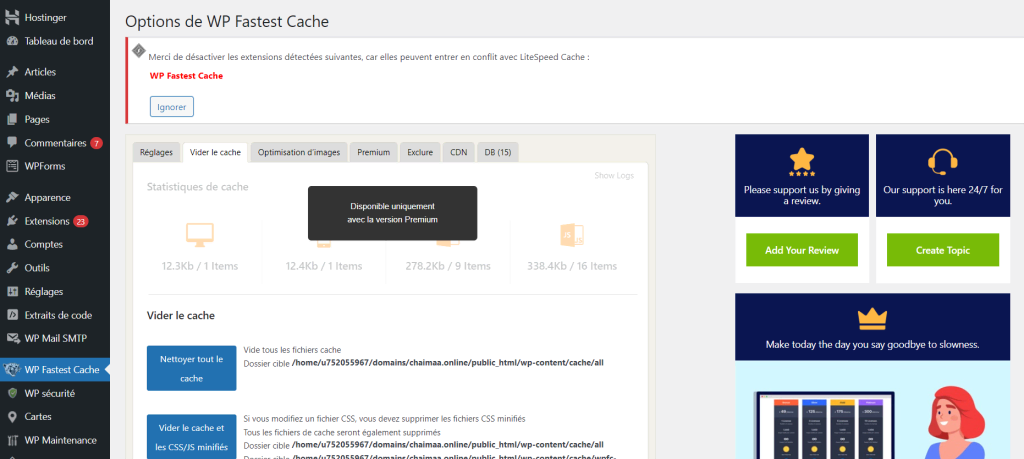This screenshot has height=459, width=1024.
Task: Click Nettoyer tout le cache button
Action: coord(191,367)
